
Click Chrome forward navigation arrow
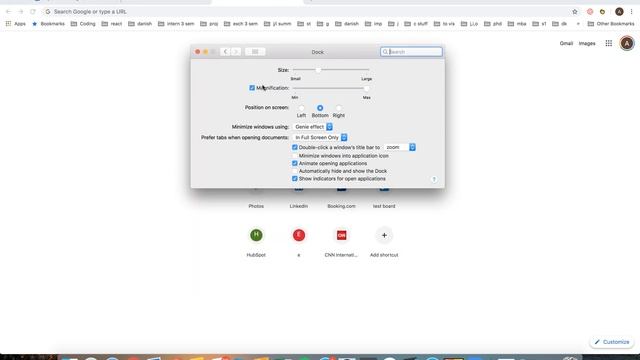pyautogui.click(x=21, y=12)
